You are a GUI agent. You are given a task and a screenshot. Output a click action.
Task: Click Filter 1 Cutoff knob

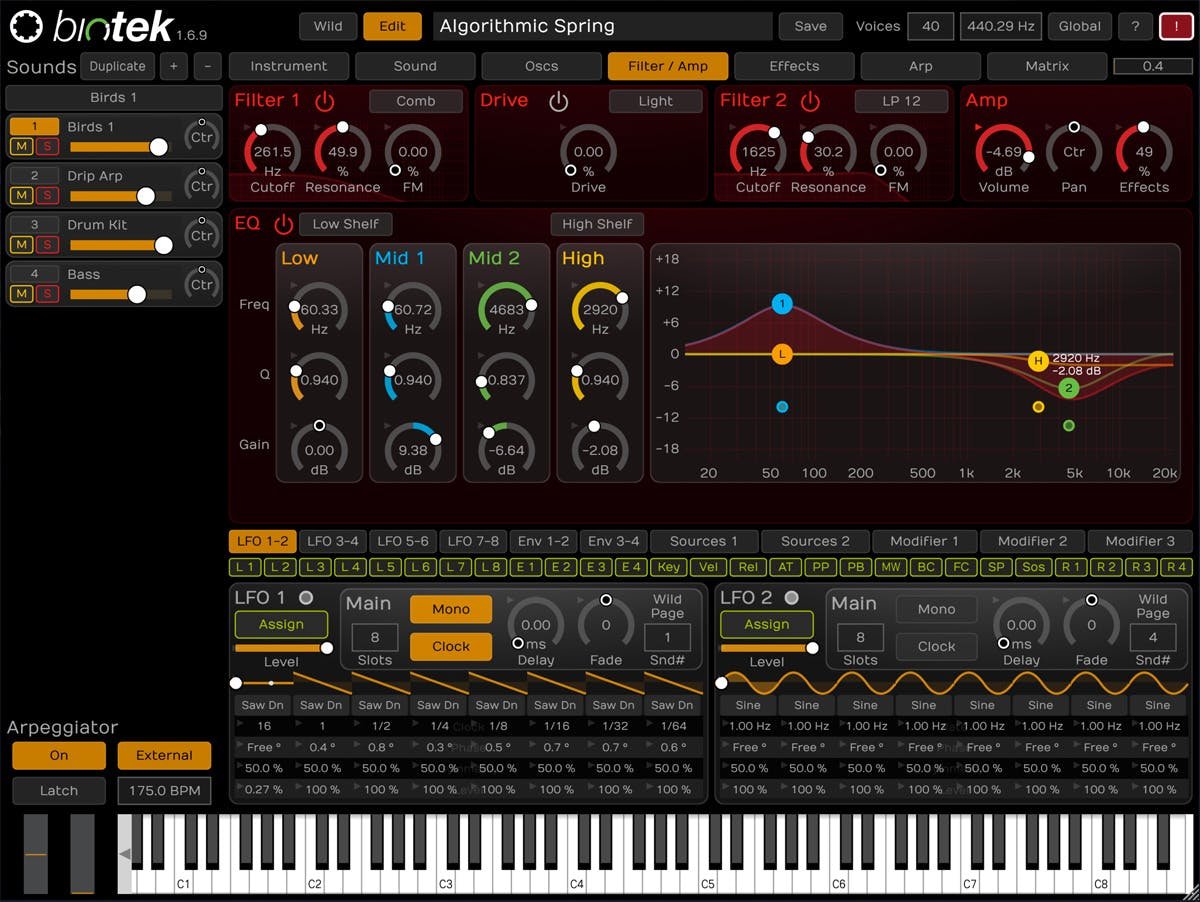point(272,152)
